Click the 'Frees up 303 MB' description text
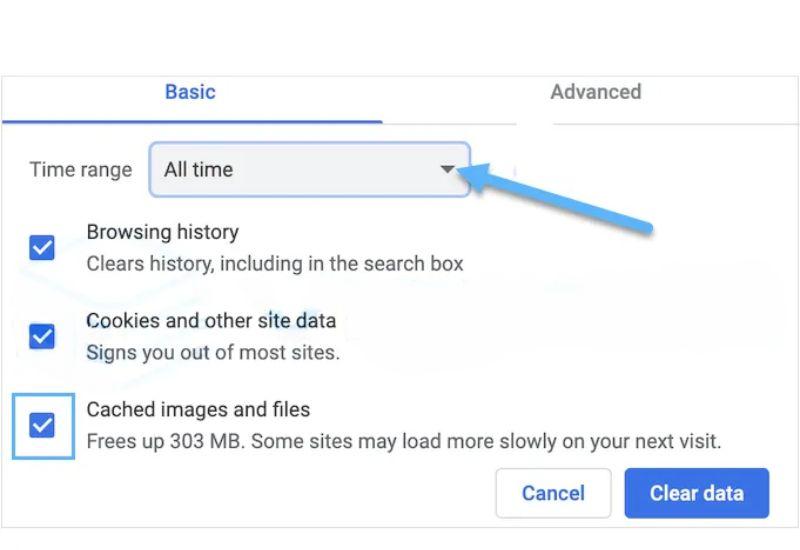800x550 pixels. [404, 441]
